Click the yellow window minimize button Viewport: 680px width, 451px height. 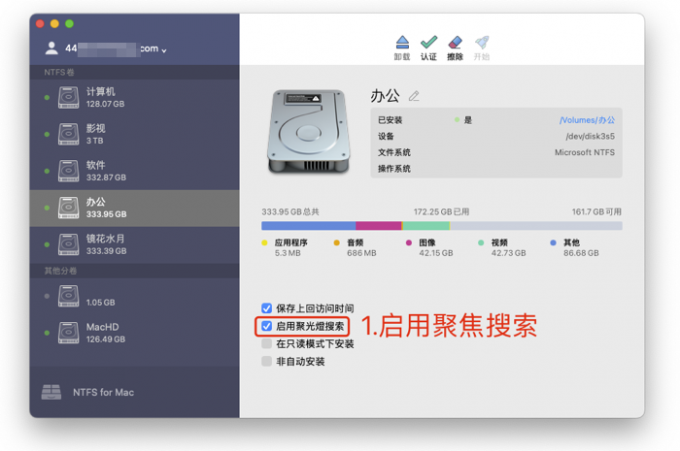(x=55, y=23)
